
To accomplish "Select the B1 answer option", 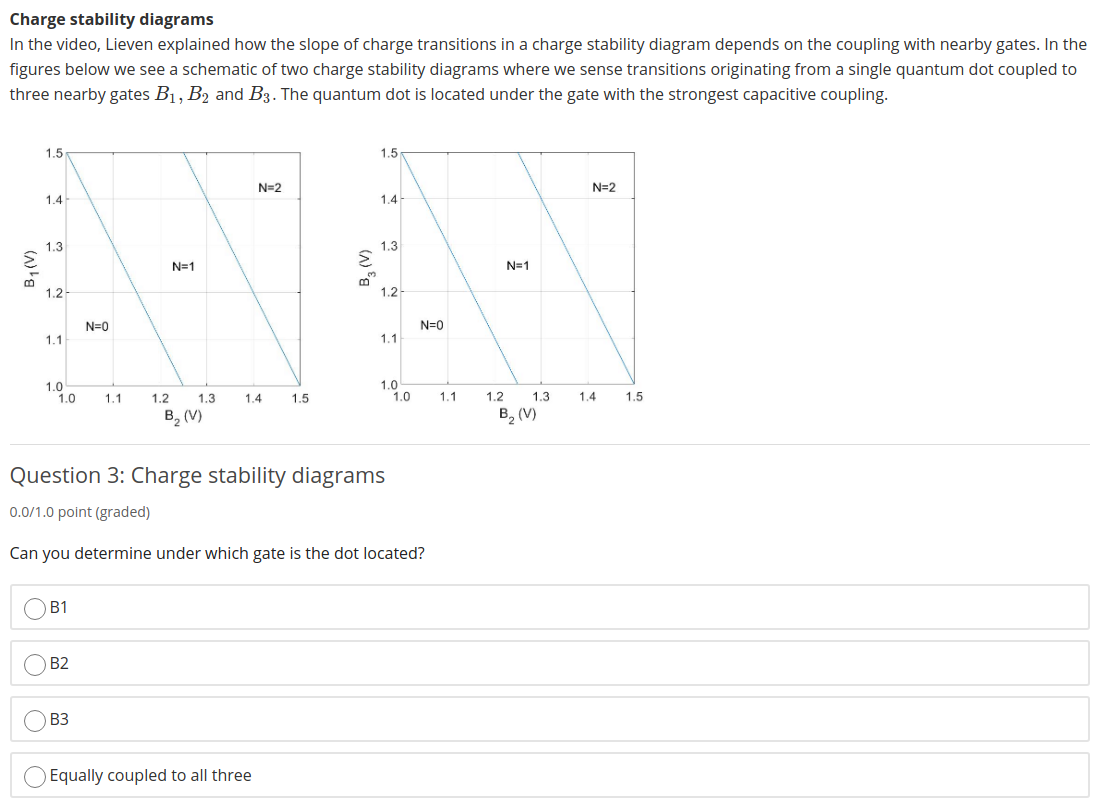I will [x=33, y=606].
